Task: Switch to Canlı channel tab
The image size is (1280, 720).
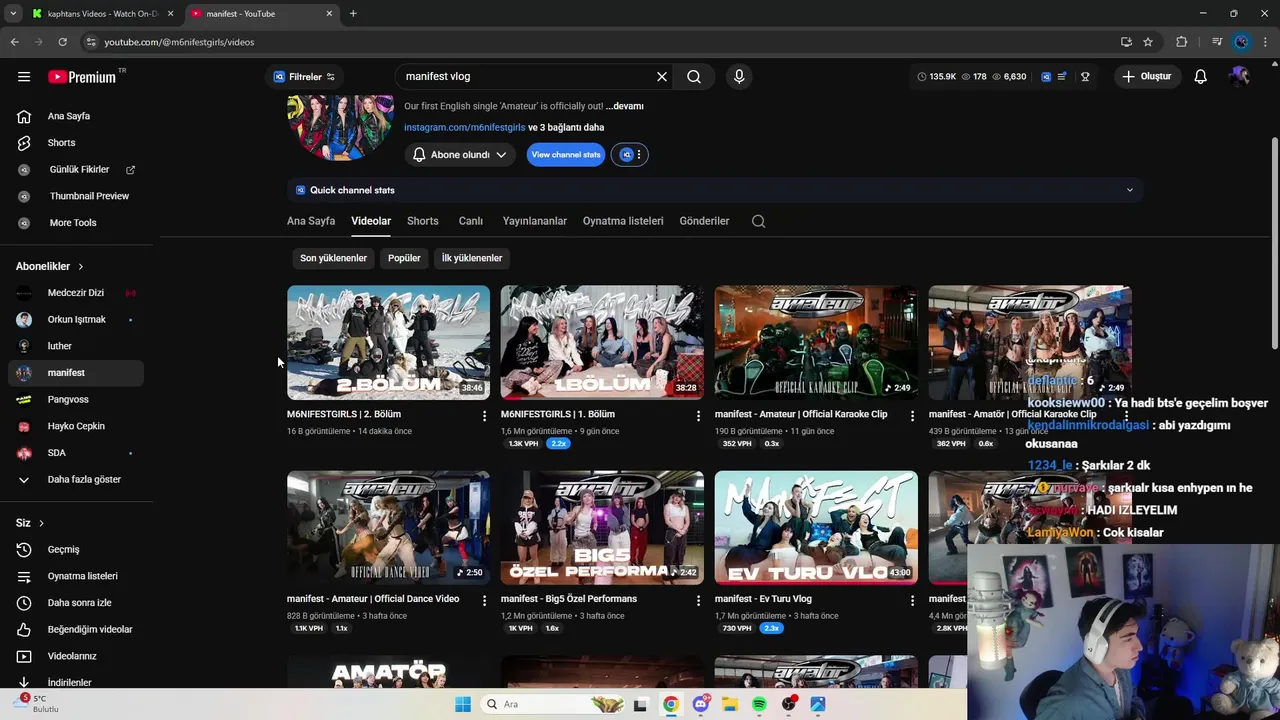Action: [x=470, y=221]
